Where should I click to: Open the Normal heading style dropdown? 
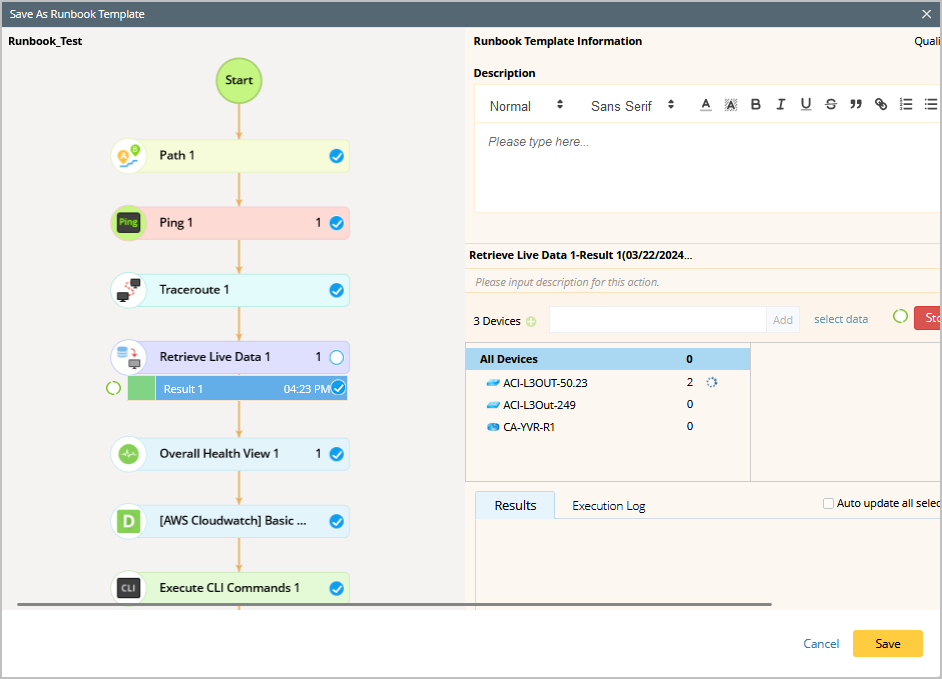526,105
